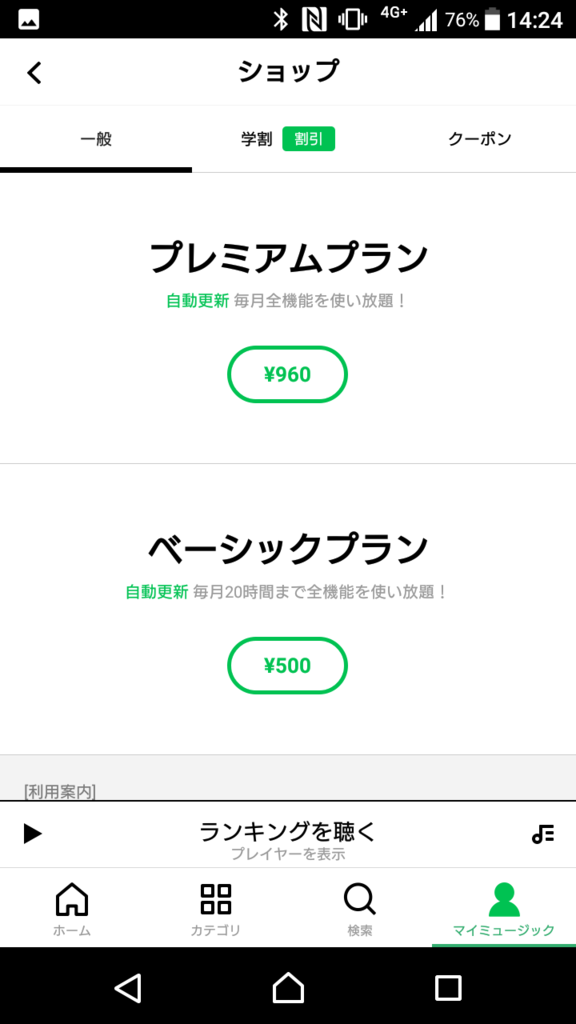This screenshot has height=1024, width=576.
Task: Tap the ベーシックプラン heading
Action: click(288, 549)
